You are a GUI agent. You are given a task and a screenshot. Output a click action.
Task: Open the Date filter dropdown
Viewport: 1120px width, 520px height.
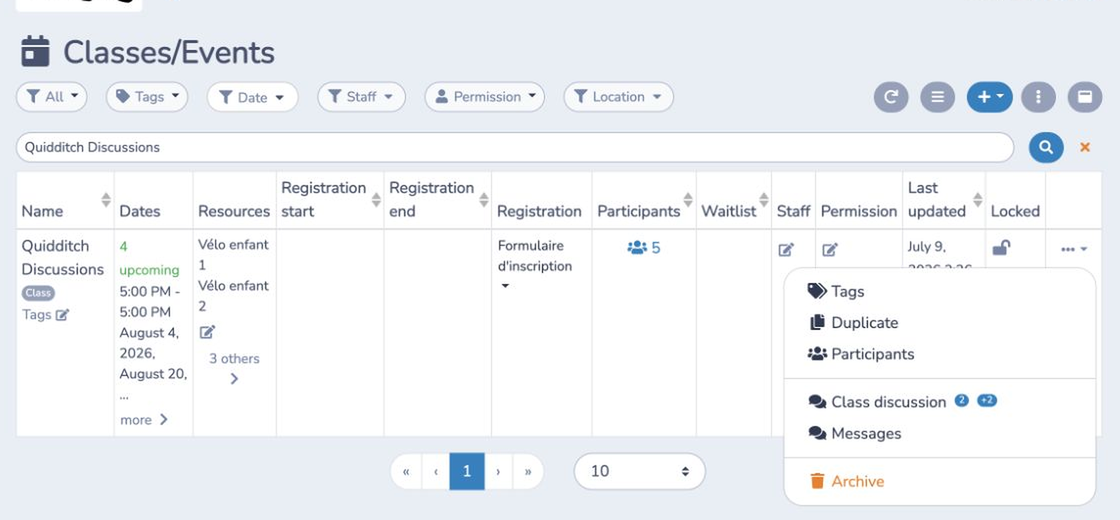click(252, 97)
